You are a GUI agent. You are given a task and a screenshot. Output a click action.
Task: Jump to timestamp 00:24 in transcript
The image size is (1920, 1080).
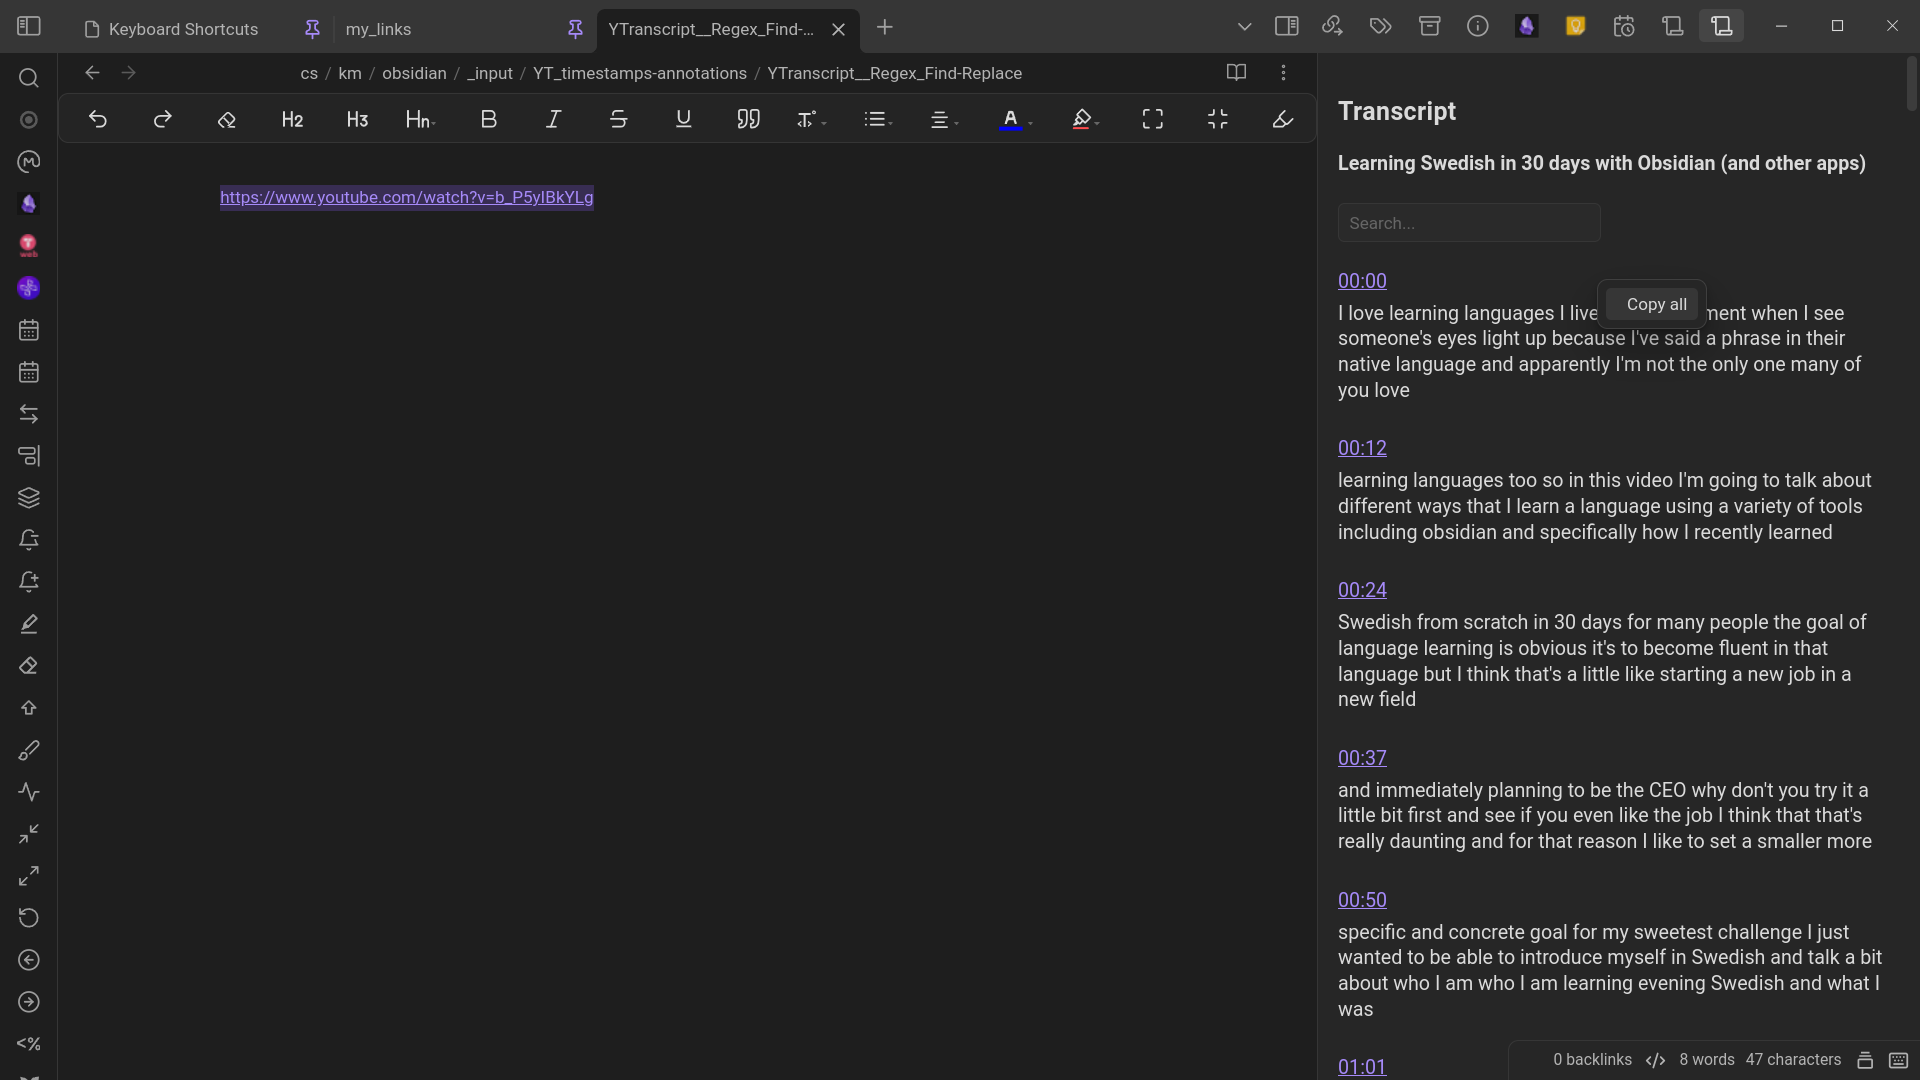click(1362, 590)
